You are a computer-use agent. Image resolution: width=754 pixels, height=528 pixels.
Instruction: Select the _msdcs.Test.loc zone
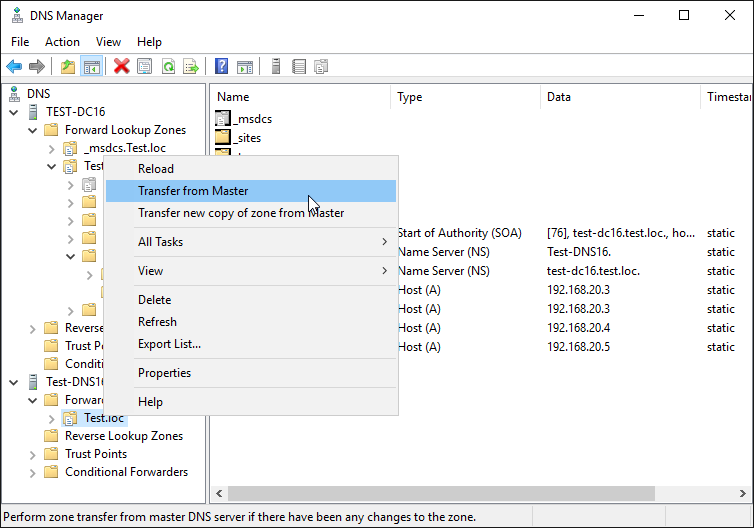[x=125, y=148]
